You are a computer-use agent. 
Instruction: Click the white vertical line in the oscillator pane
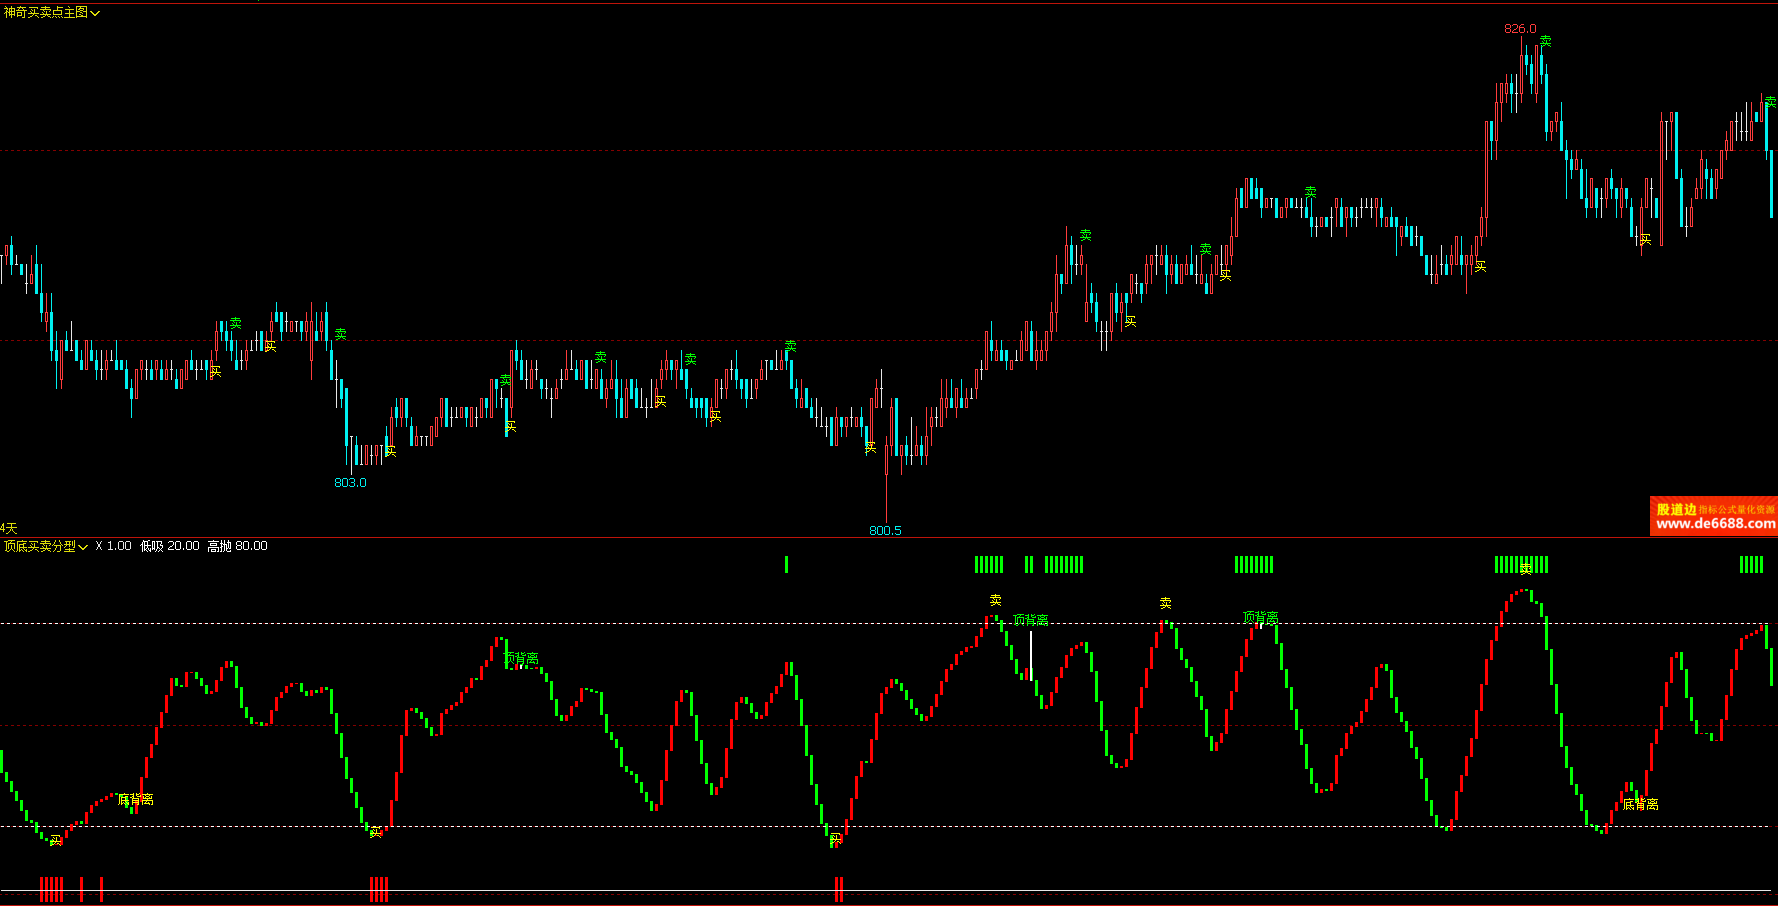[x=1031, y=654]
